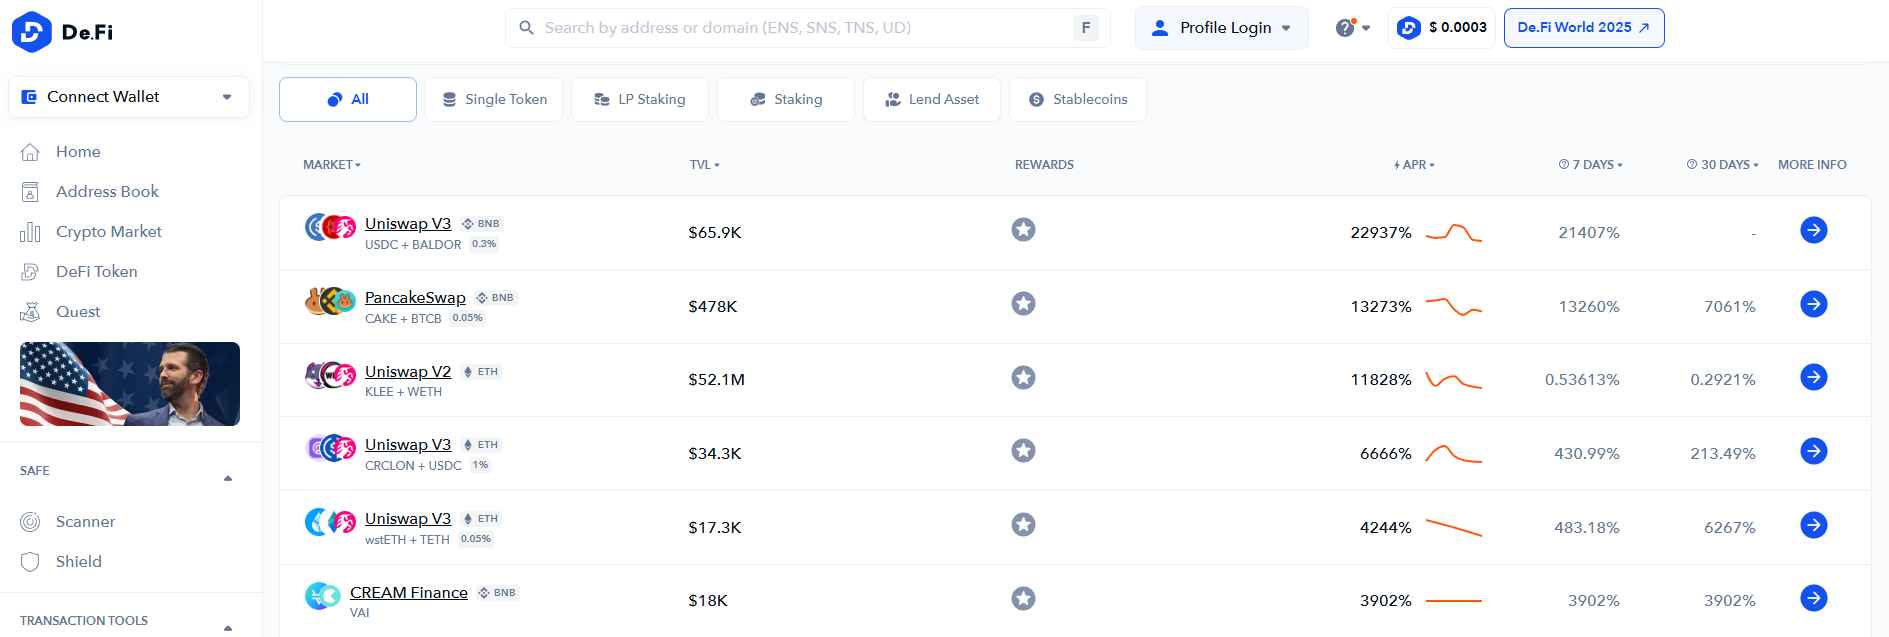Click token pair icons for CRCLON + USDC
This screenshot has width=1889, height=637.
331,448
